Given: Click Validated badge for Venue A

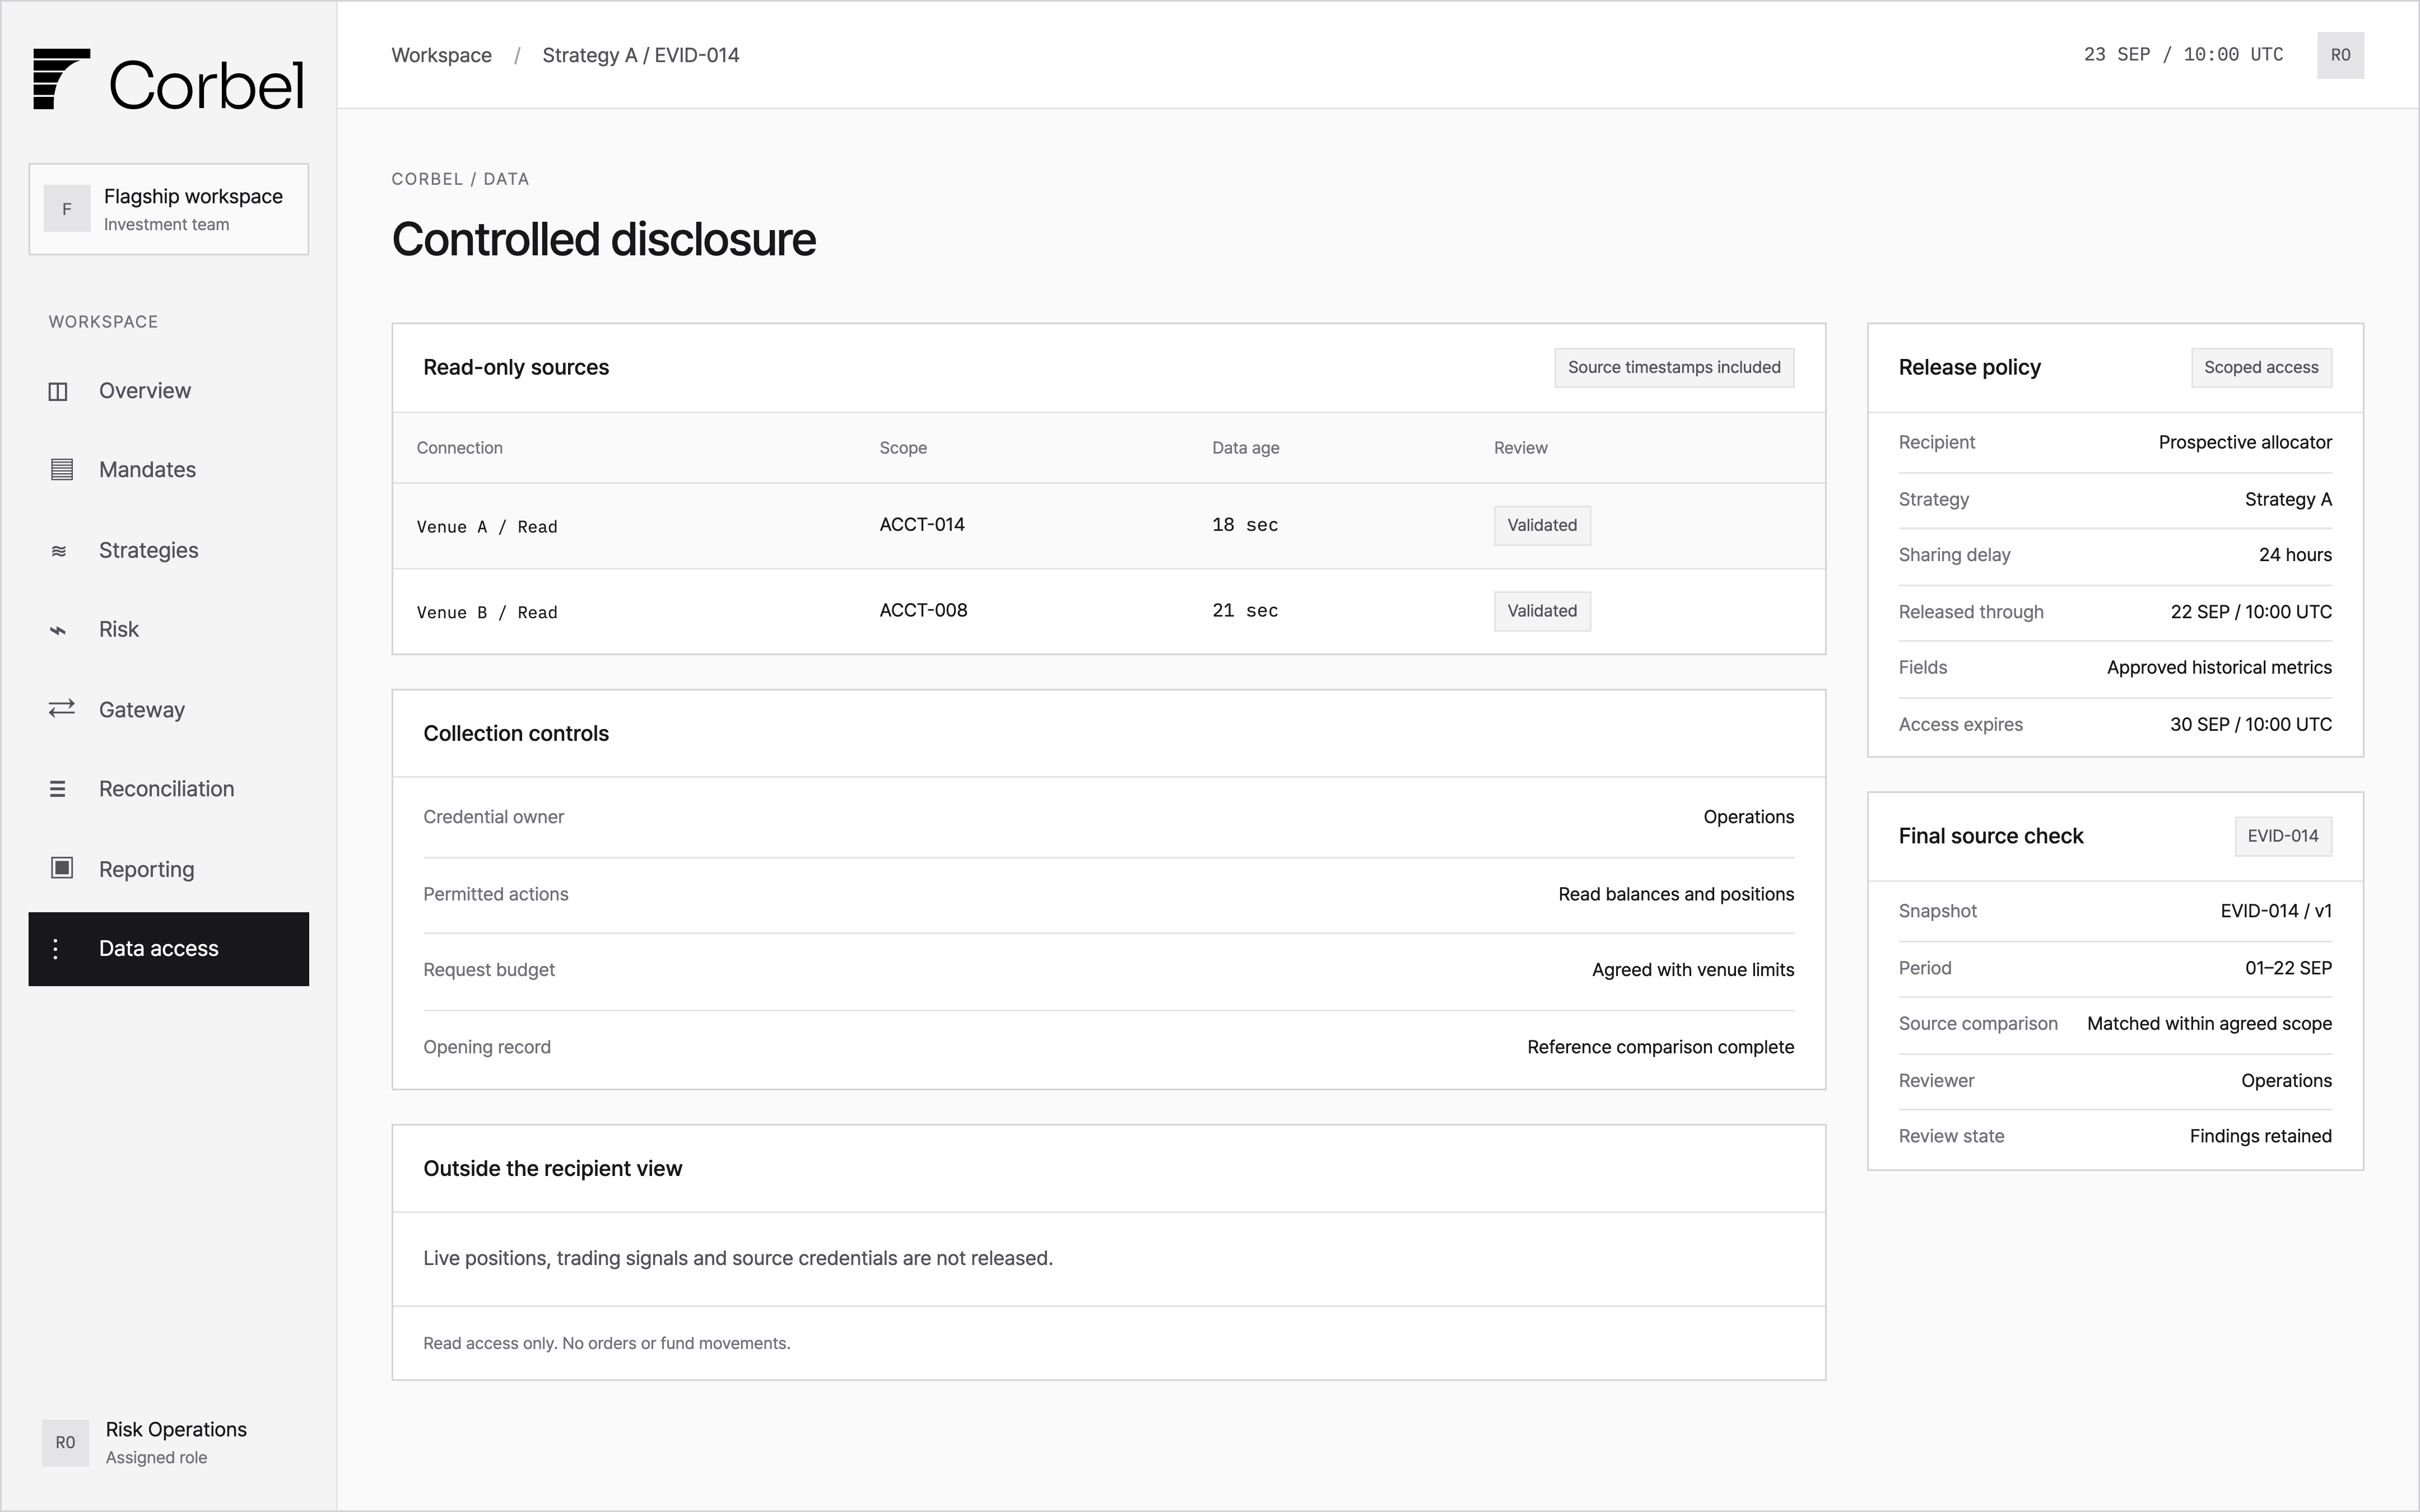Looking at the screenshot, I should pos(1542,525).
